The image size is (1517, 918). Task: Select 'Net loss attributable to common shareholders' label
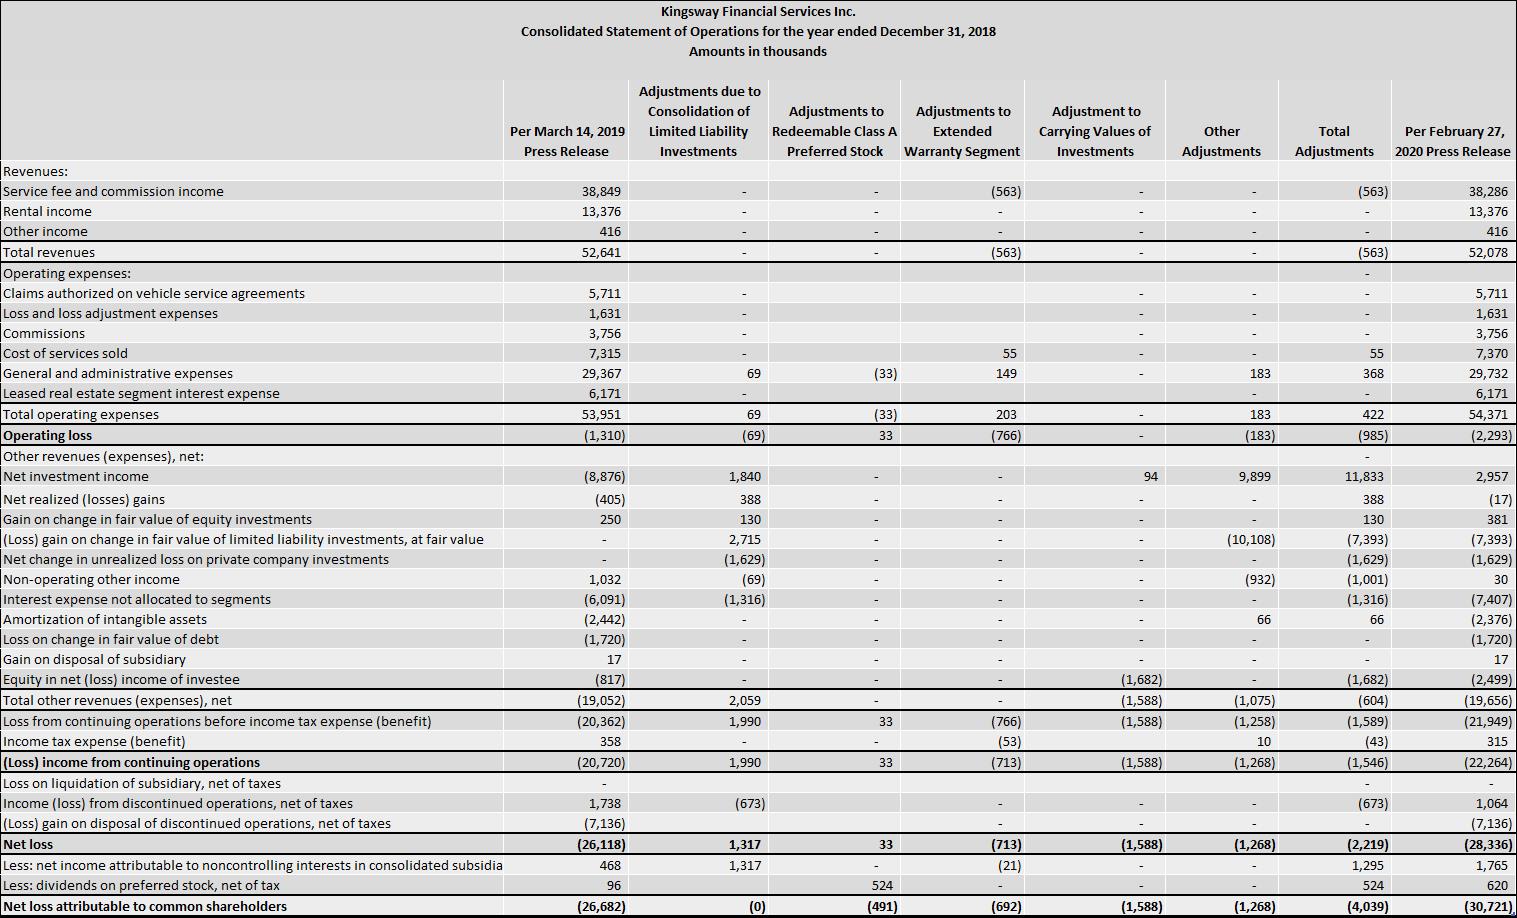tap(145, 906)
